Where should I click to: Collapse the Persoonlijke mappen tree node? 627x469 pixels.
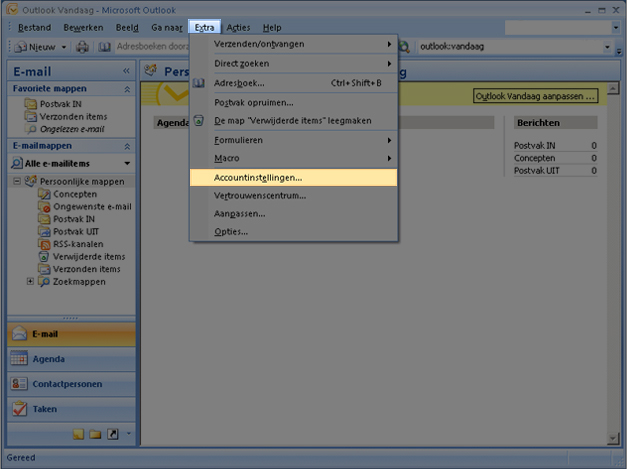(x=17, y=181)
